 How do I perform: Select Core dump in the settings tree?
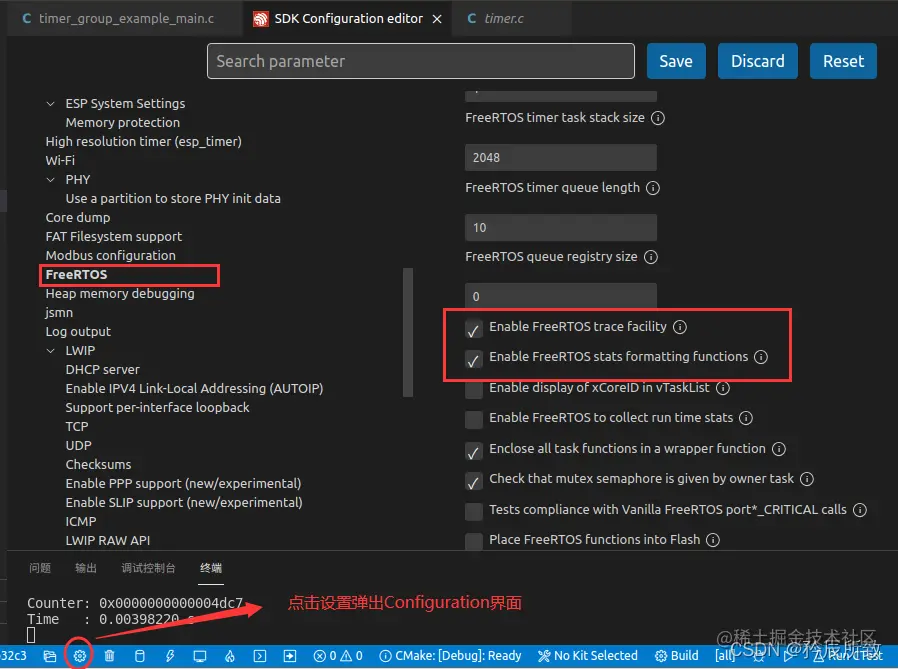[77, 218]
